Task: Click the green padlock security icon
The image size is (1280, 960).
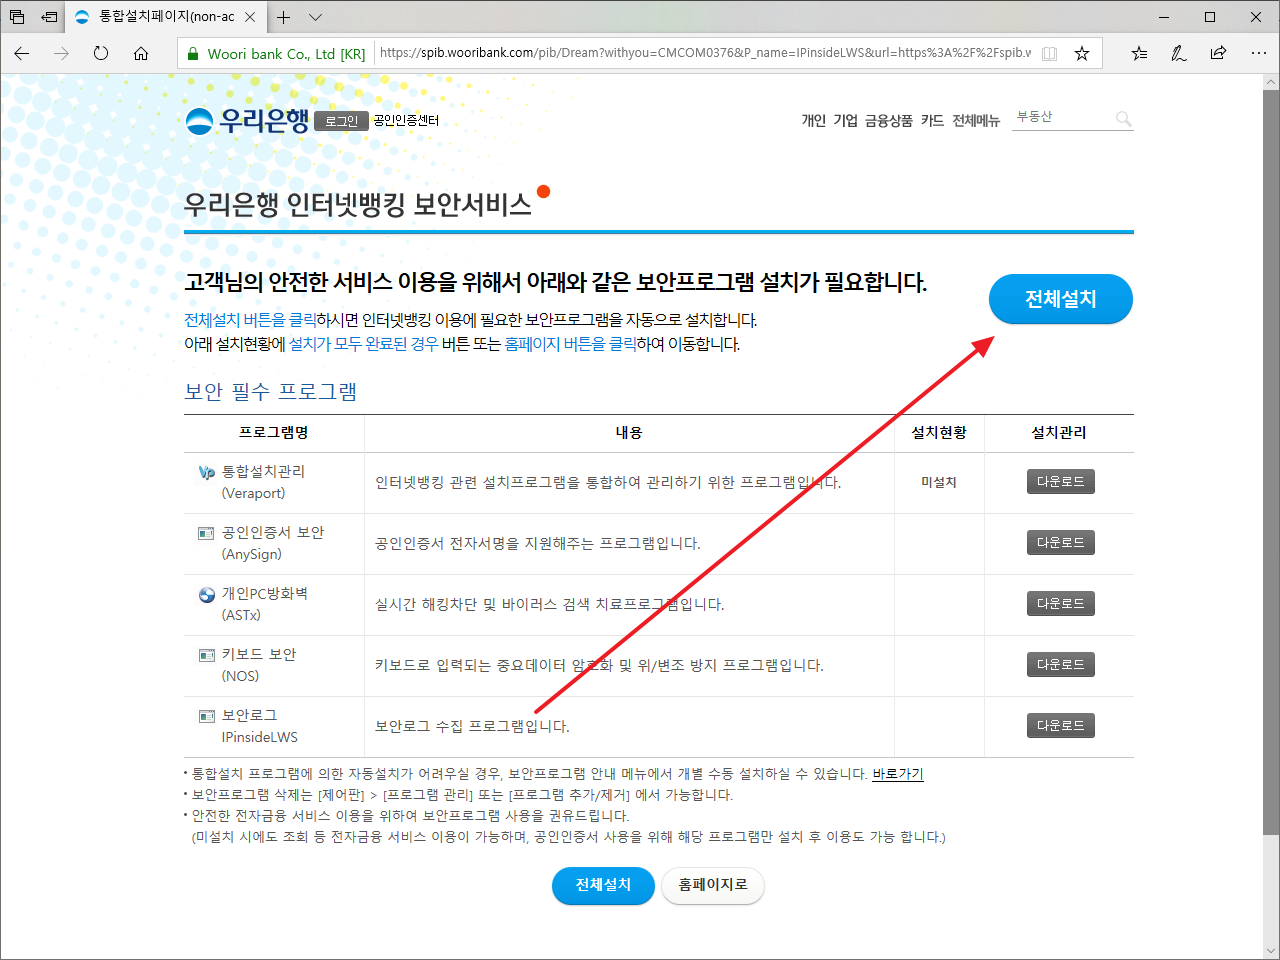Action: [193, 54]
